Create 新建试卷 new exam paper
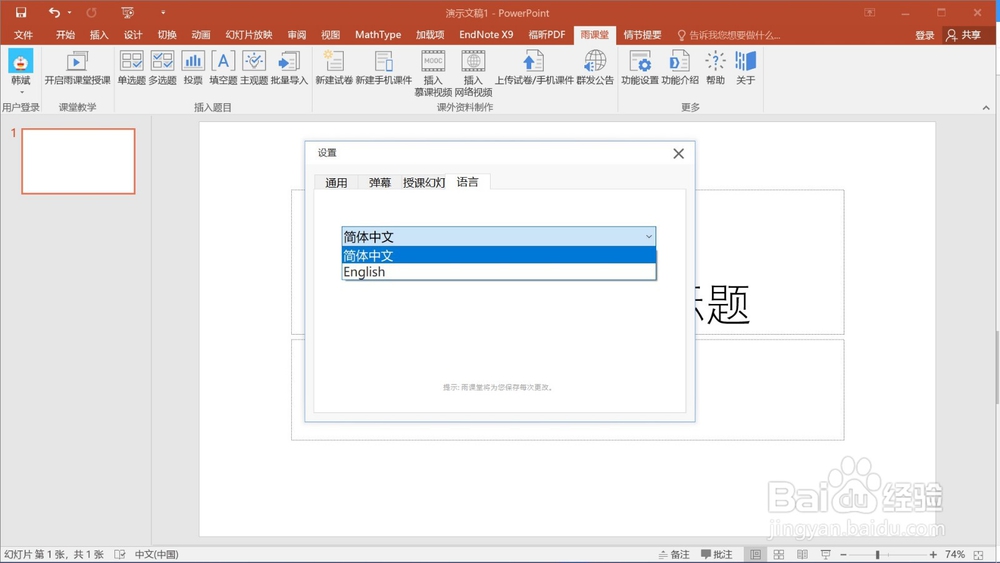This screenshot has width=1000, height=563. coord(334,68)
